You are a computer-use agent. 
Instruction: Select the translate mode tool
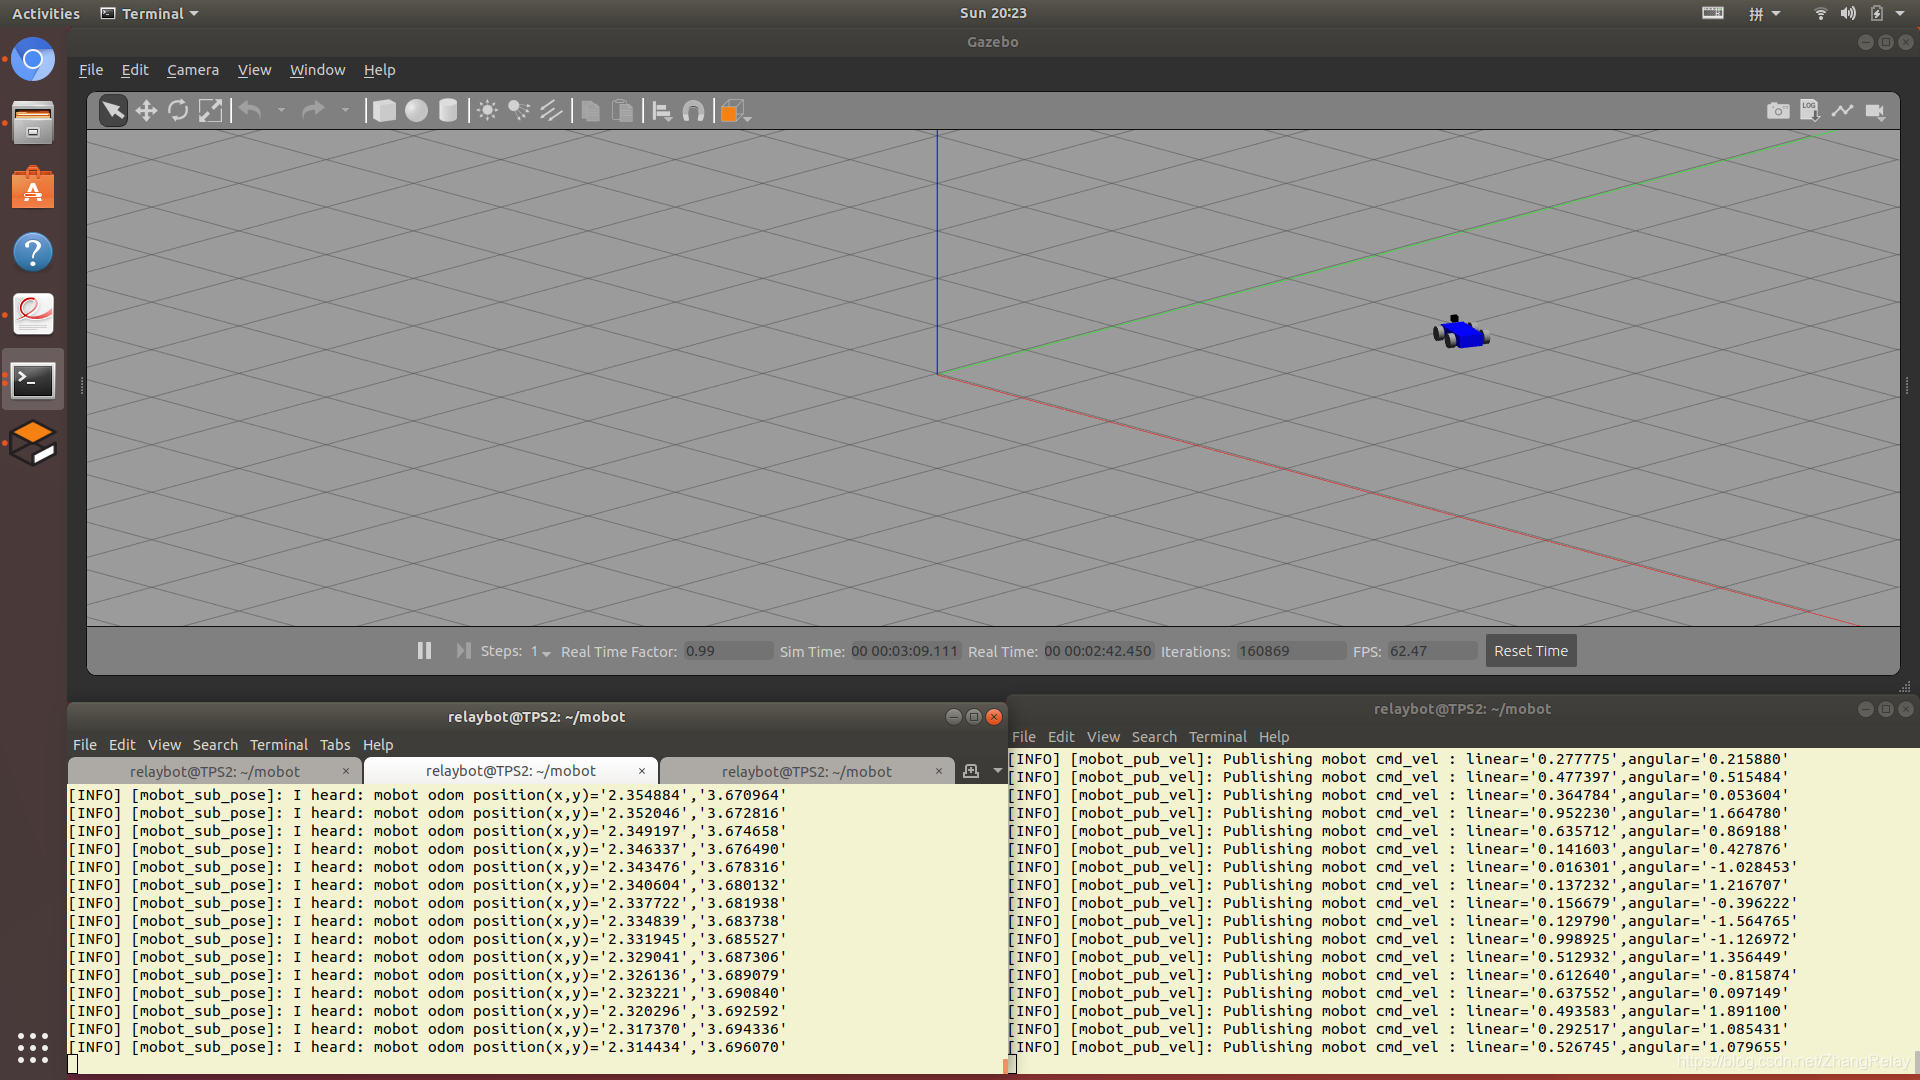[146, 111]
